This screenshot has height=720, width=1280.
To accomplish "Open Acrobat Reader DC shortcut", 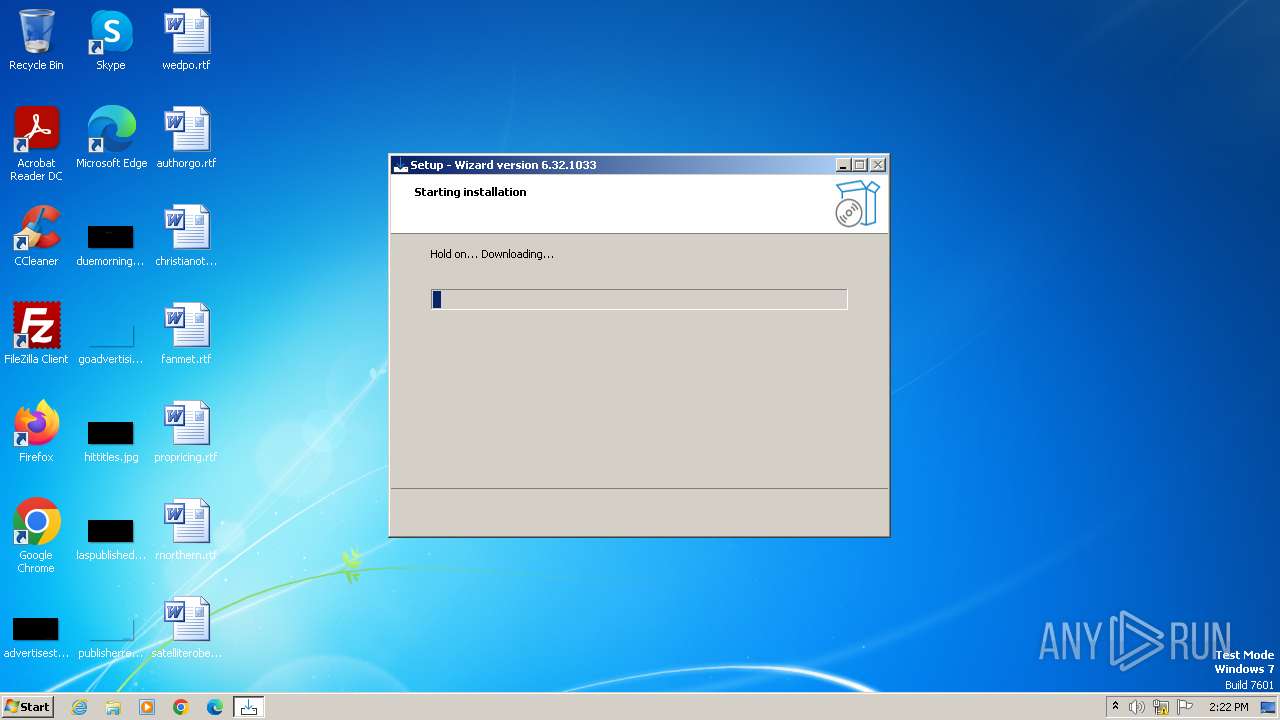I will pos(36,143).
